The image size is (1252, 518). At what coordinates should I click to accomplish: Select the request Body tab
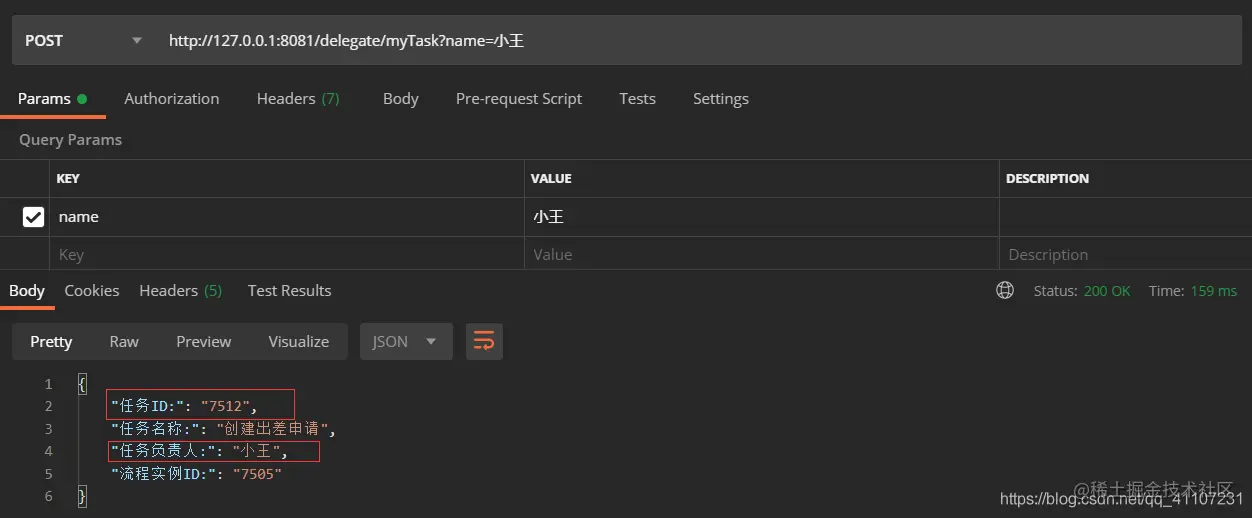[x=400, y=98]
